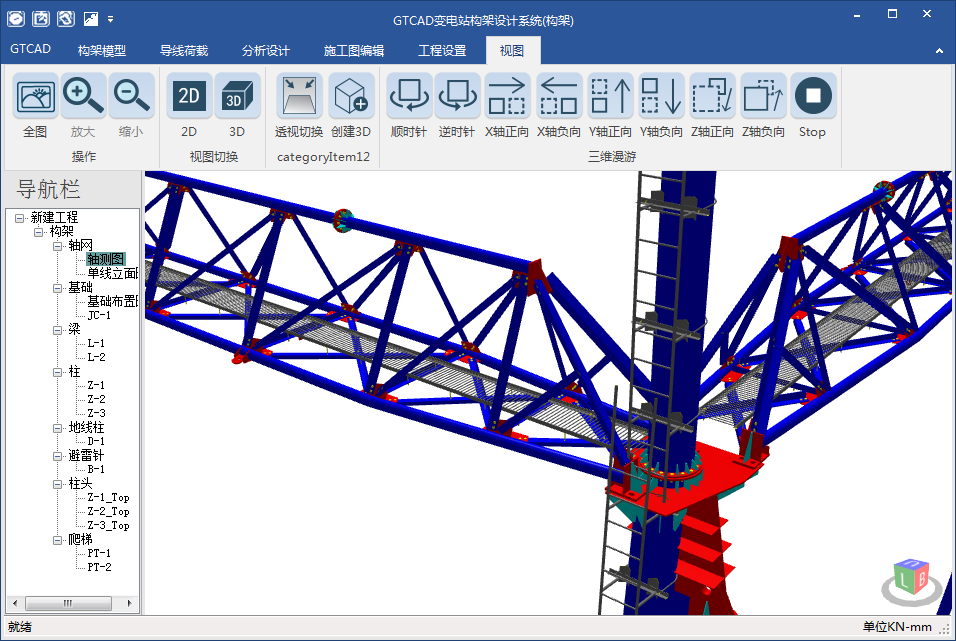Image resolution: width=956 pixels, height=641 pixels.
Task: Rotate view clockwise with 顺时针
Action: tap(409, 97)
